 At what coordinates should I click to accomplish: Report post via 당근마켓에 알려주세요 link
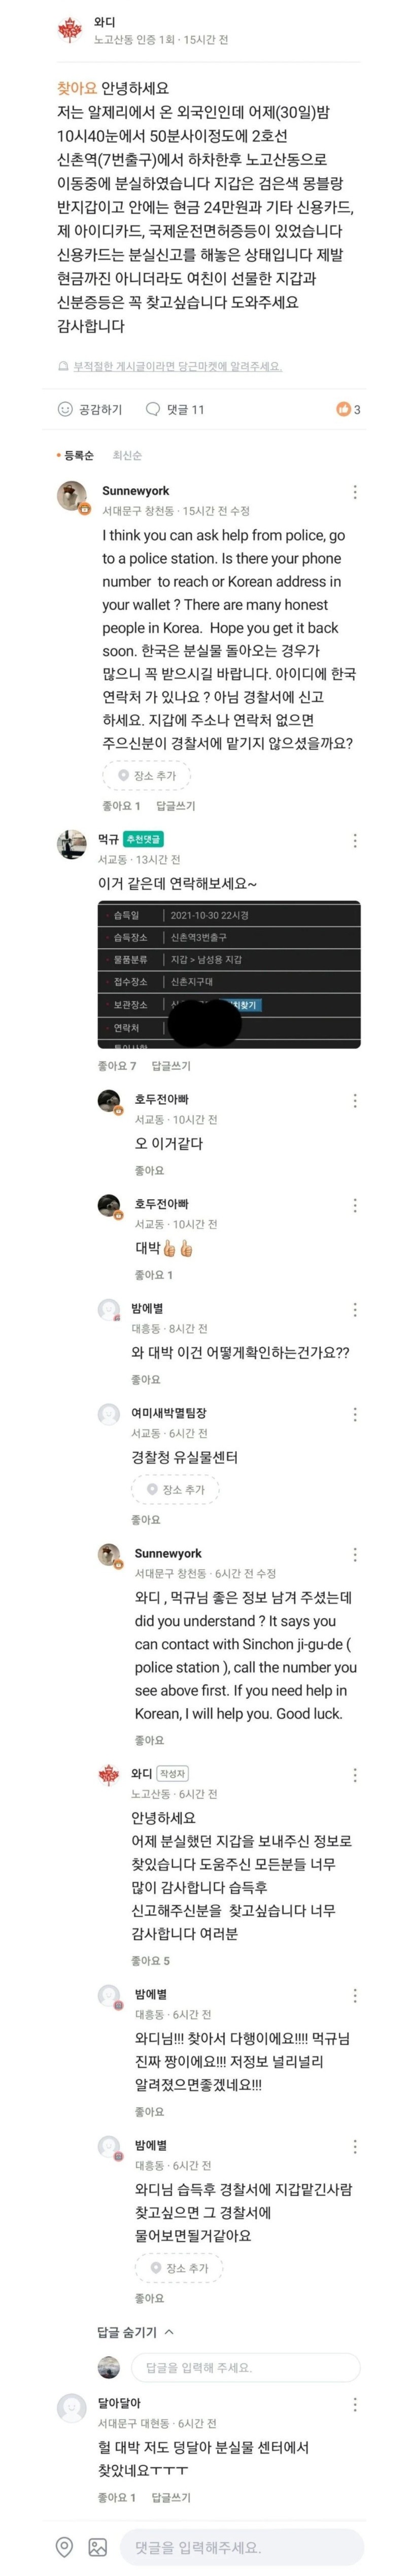[x=178, y=367]
